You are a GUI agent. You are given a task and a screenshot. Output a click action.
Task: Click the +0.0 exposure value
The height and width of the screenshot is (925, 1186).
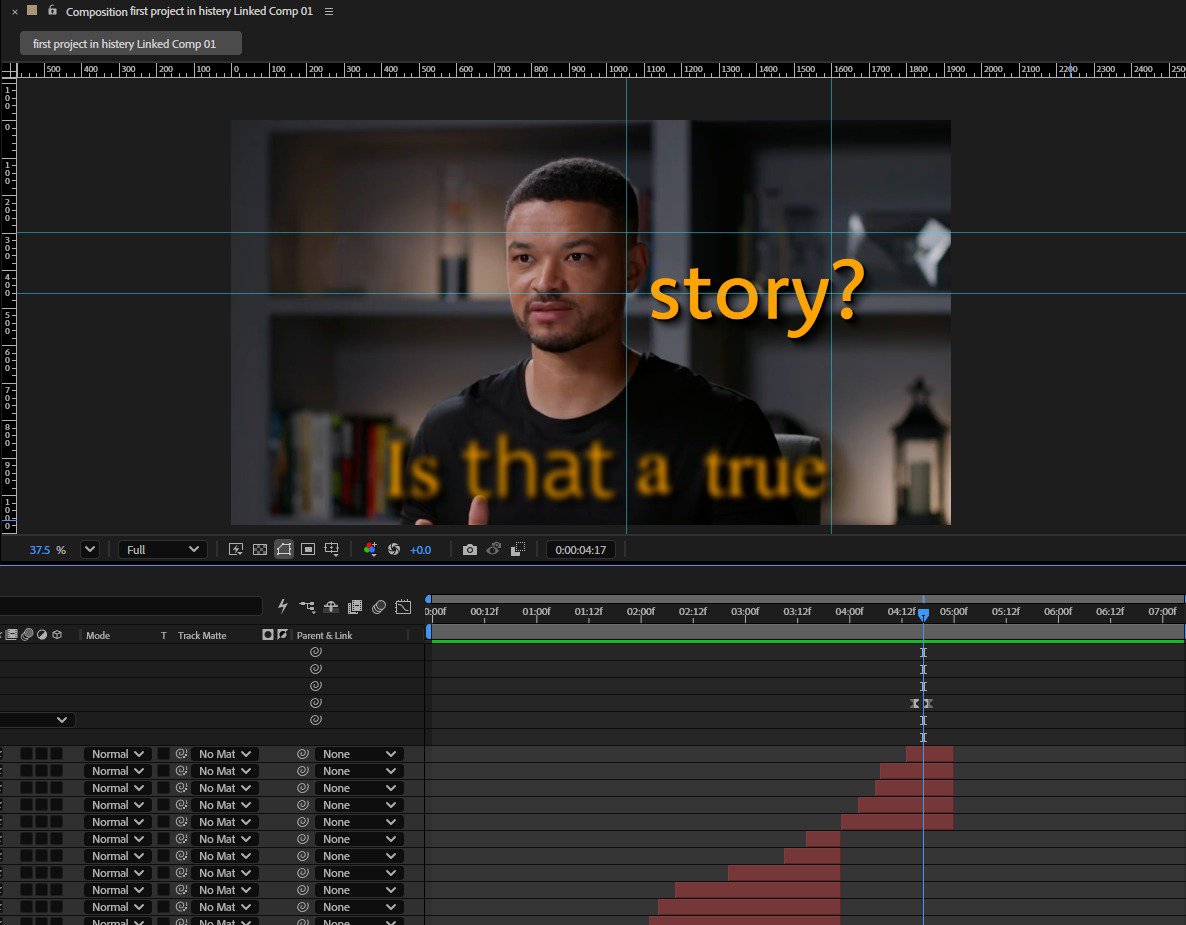coord(420,550)
